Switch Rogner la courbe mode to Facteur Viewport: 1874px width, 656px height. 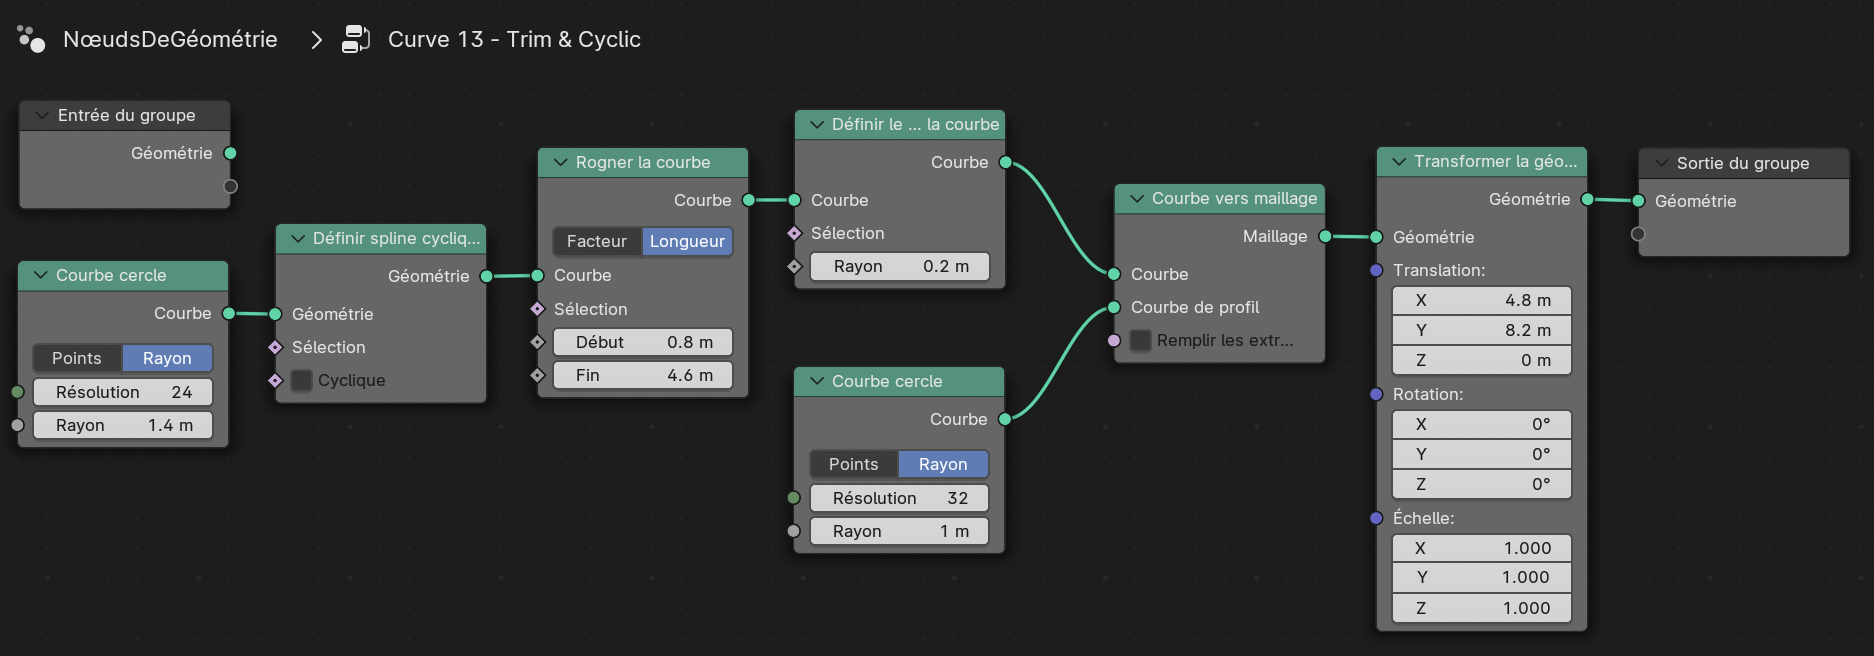pyautogui.click(x=597, y=241)
